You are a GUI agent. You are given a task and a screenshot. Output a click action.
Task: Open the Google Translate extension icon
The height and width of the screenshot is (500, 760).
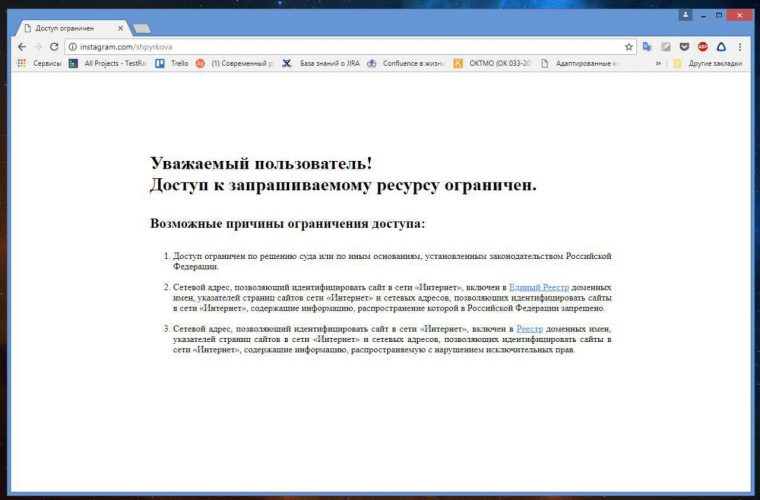(x=647, y=47)
